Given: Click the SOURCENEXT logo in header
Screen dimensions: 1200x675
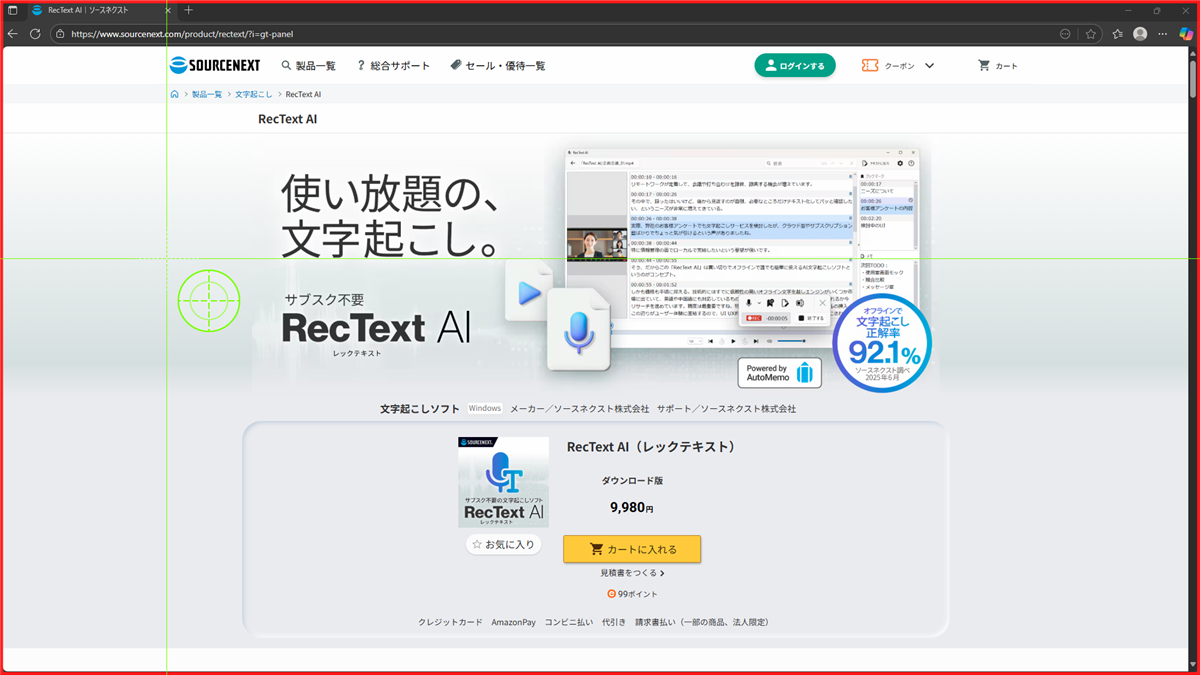Looking at the screenshot, I should pos(214,65).
